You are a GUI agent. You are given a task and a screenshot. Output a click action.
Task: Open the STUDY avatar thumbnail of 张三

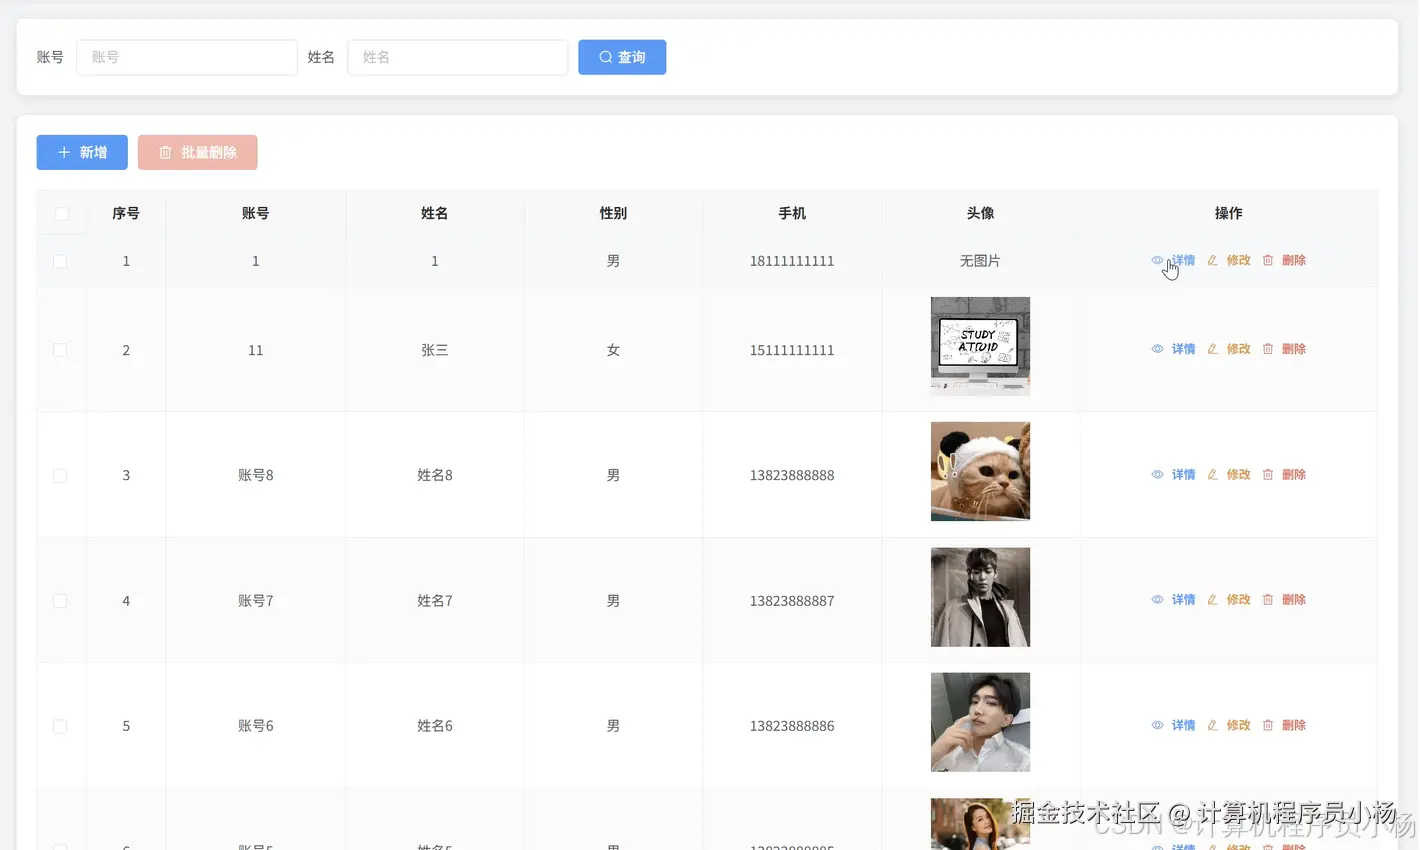point(980,346)
